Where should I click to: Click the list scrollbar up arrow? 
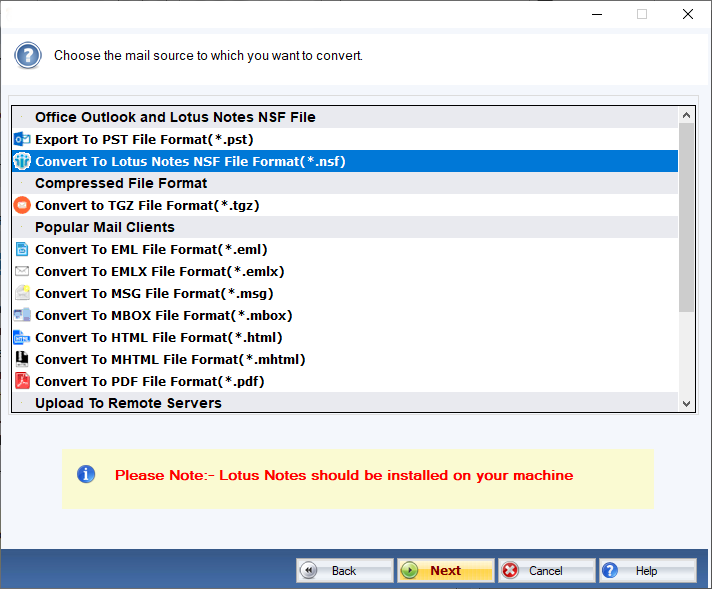(687, 115)
